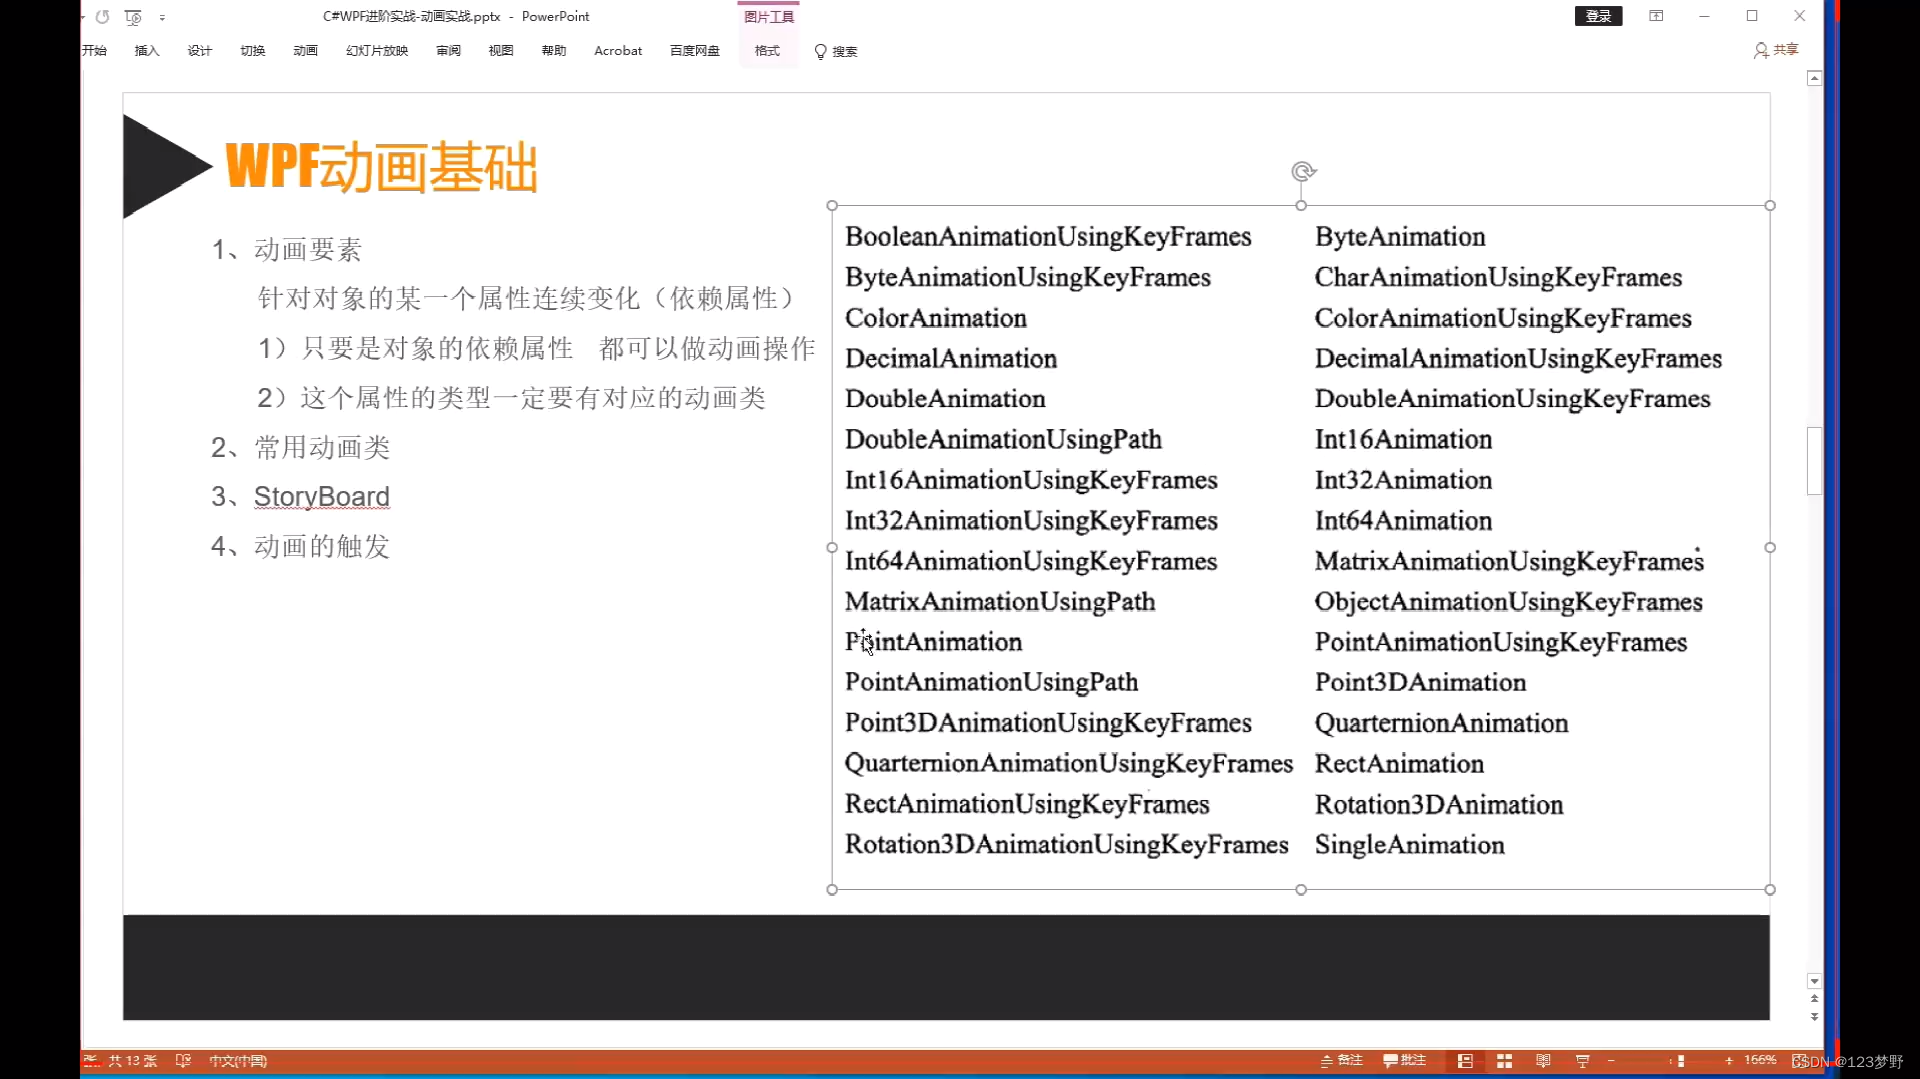
Task: Switch to the 切换 (Transitions) tab
Action: (253, 51)
